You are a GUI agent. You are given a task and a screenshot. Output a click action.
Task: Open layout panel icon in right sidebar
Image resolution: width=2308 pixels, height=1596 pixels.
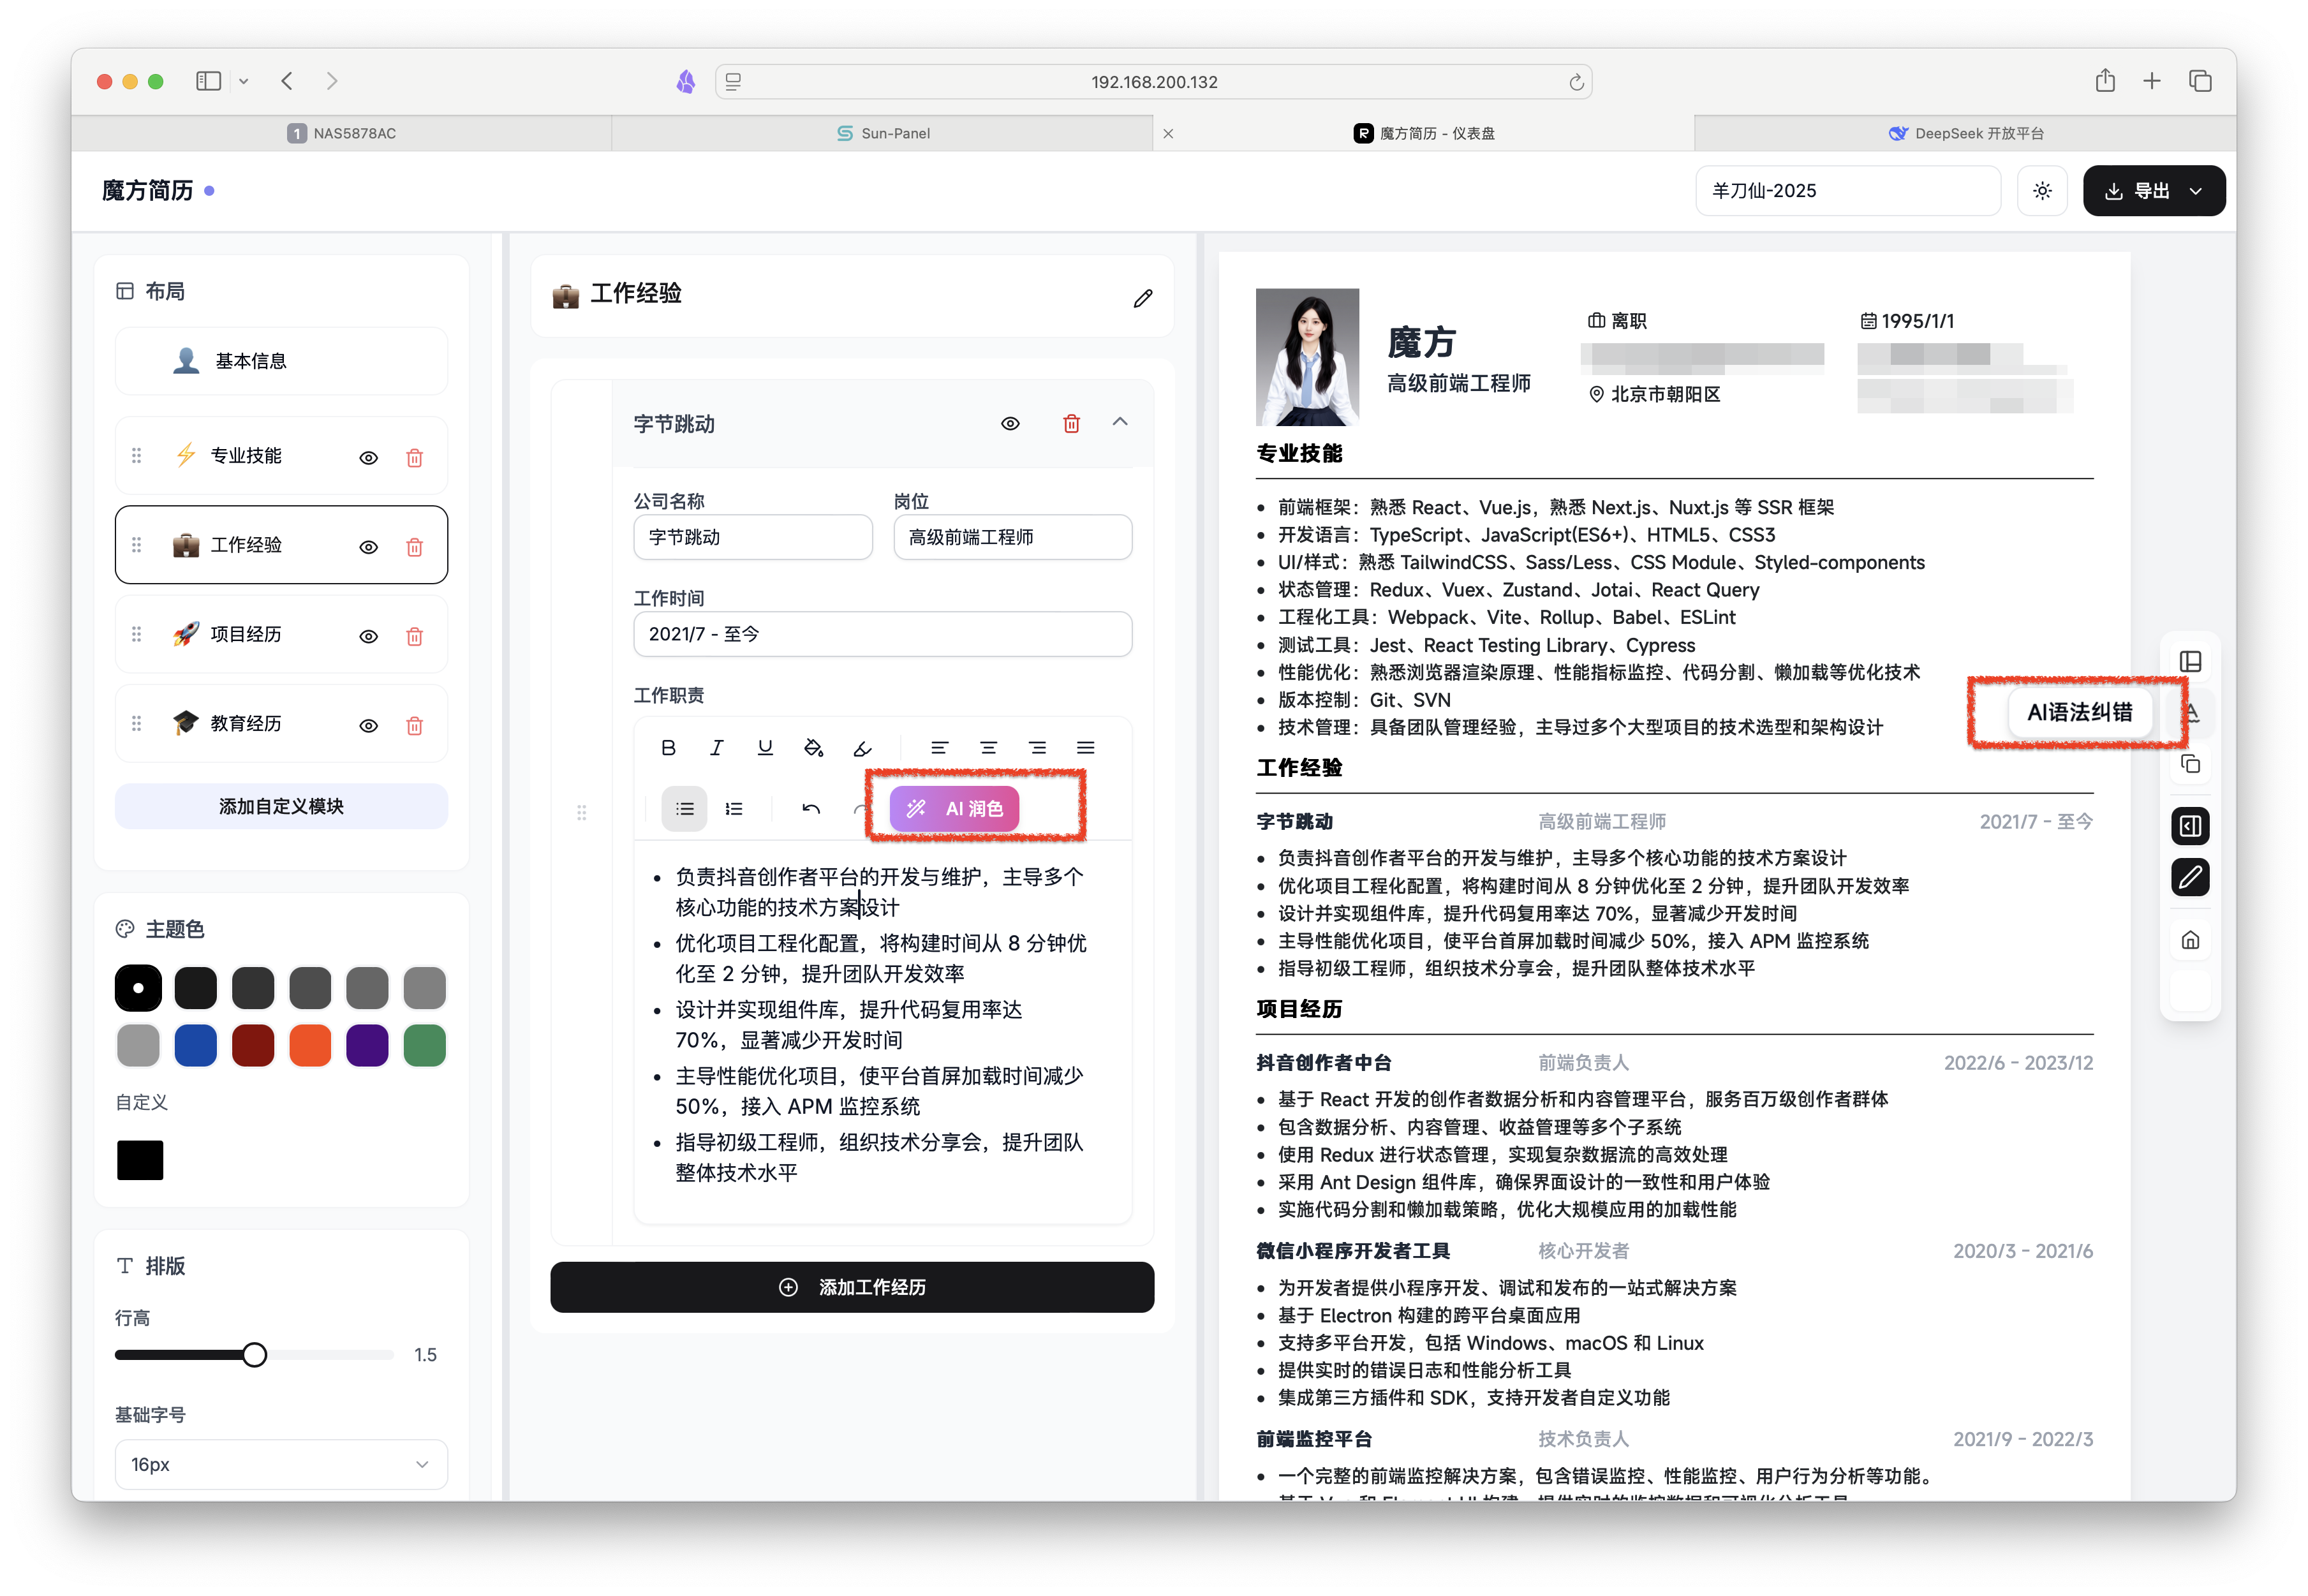coord(2190,662)
